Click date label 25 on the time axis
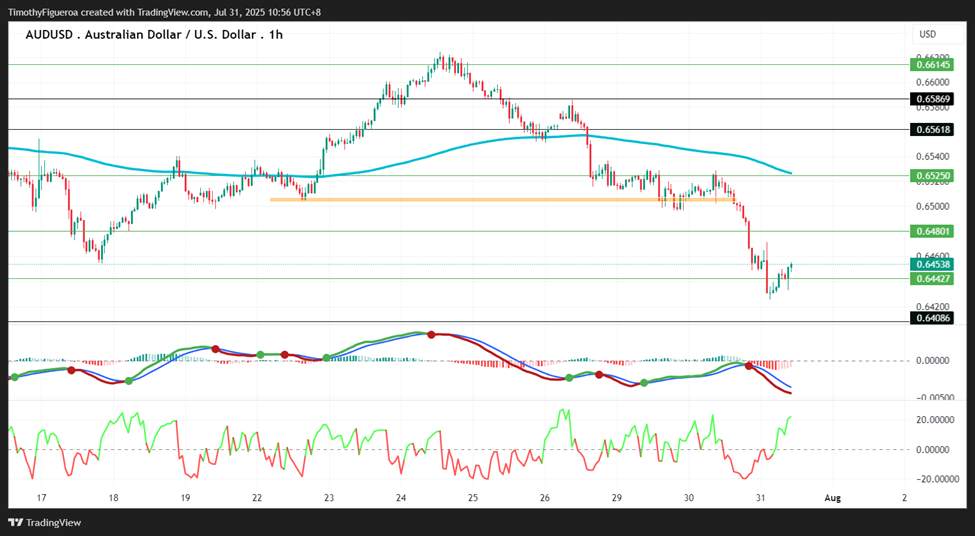This screenshot has height=536, width=975. click(473, 498)
